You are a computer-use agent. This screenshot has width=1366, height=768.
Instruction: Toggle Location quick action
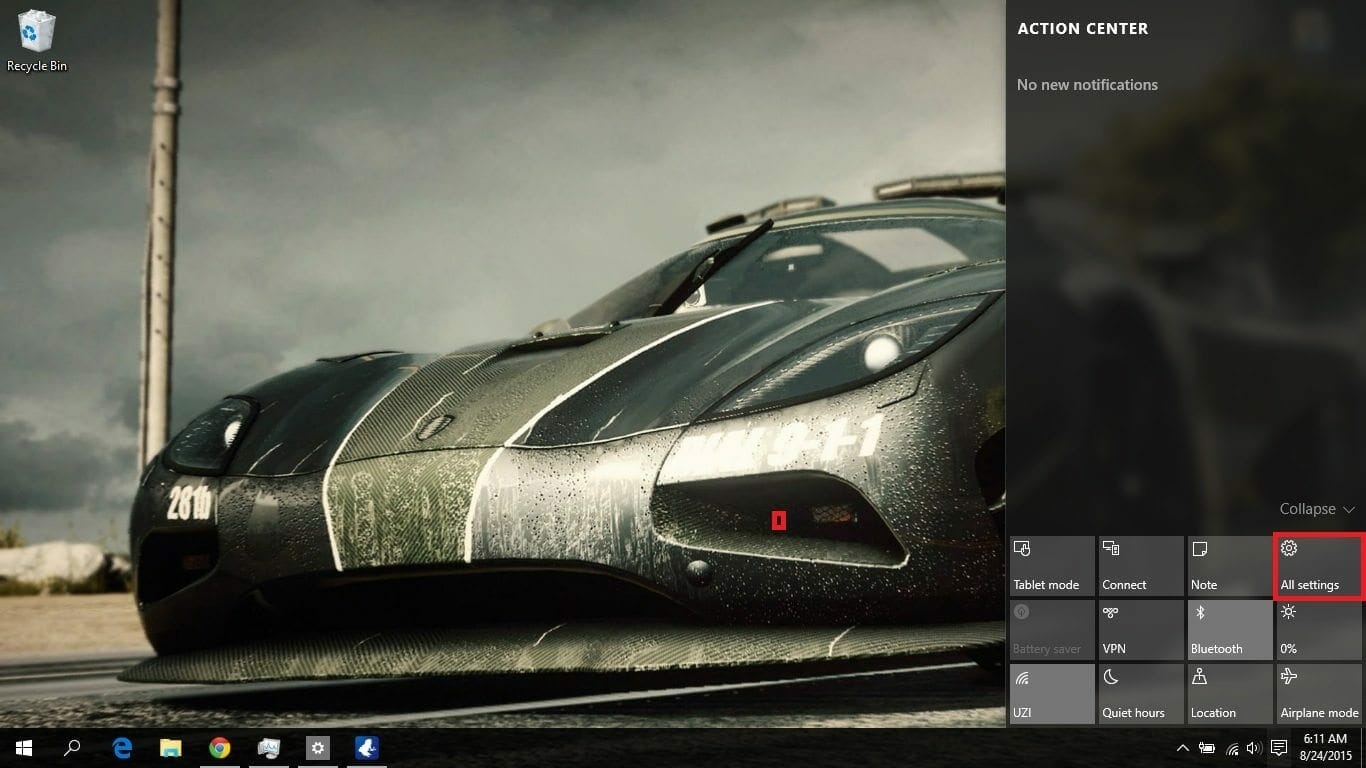(x=1229, y=694)
